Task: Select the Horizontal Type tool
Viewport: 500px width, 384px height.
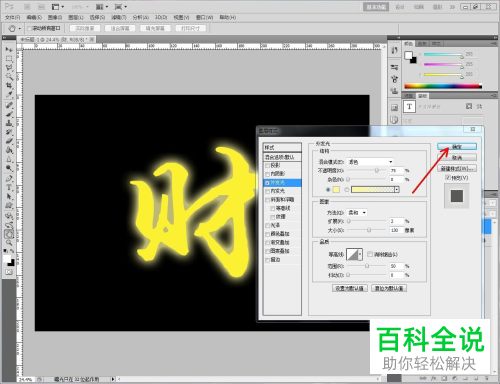Action: (9, 187)
